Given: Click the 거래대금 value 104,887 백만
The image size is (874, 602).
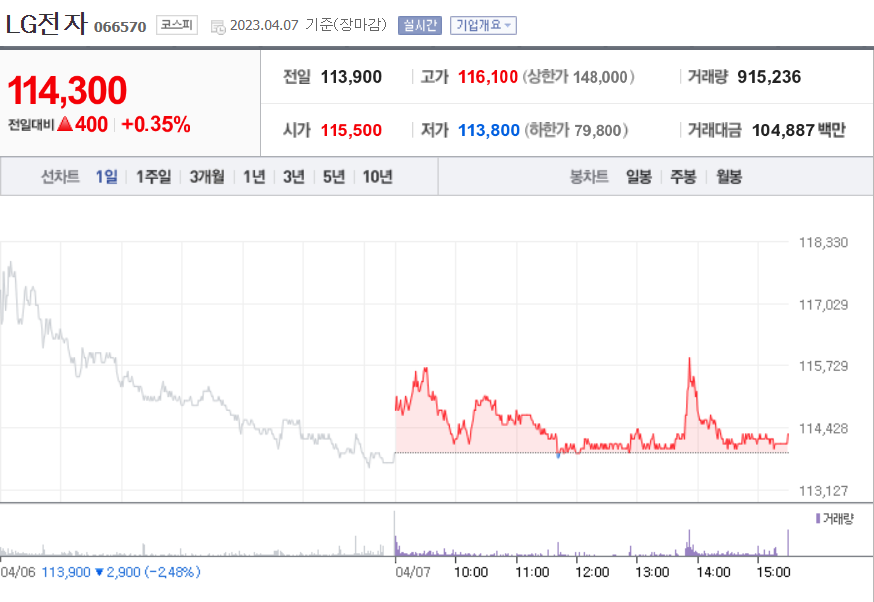Looking at the screenshot, I should [x=799, y=130].
